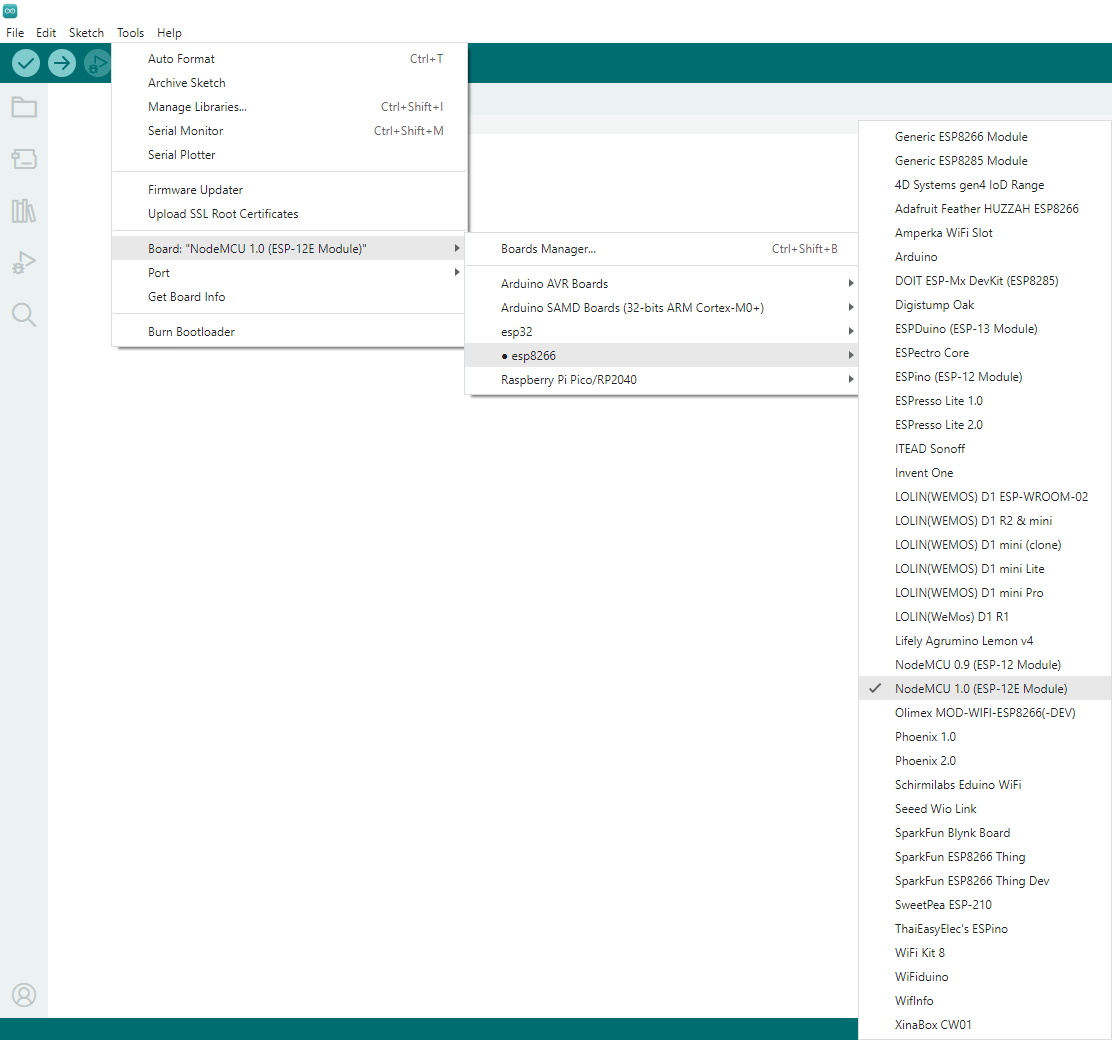Expand the Port submenu
Image resolution: width=1112 pixels, height=1040 pixels.
point(289,273)
